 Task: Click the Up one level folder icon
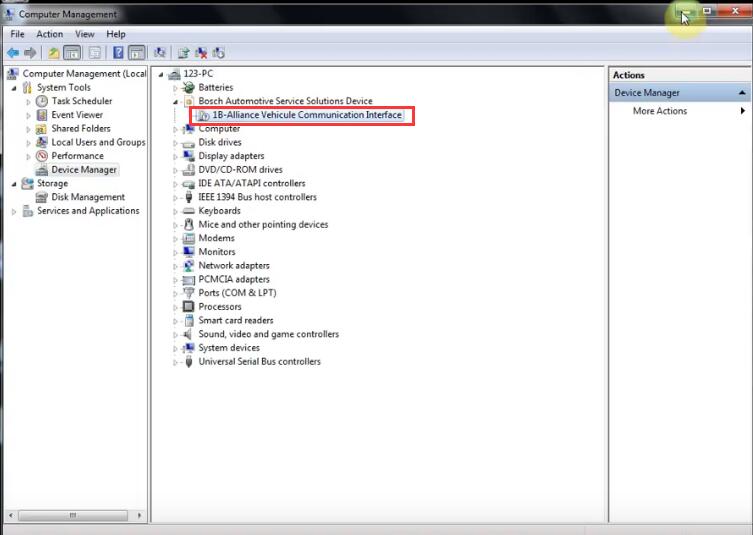[54, 53]
